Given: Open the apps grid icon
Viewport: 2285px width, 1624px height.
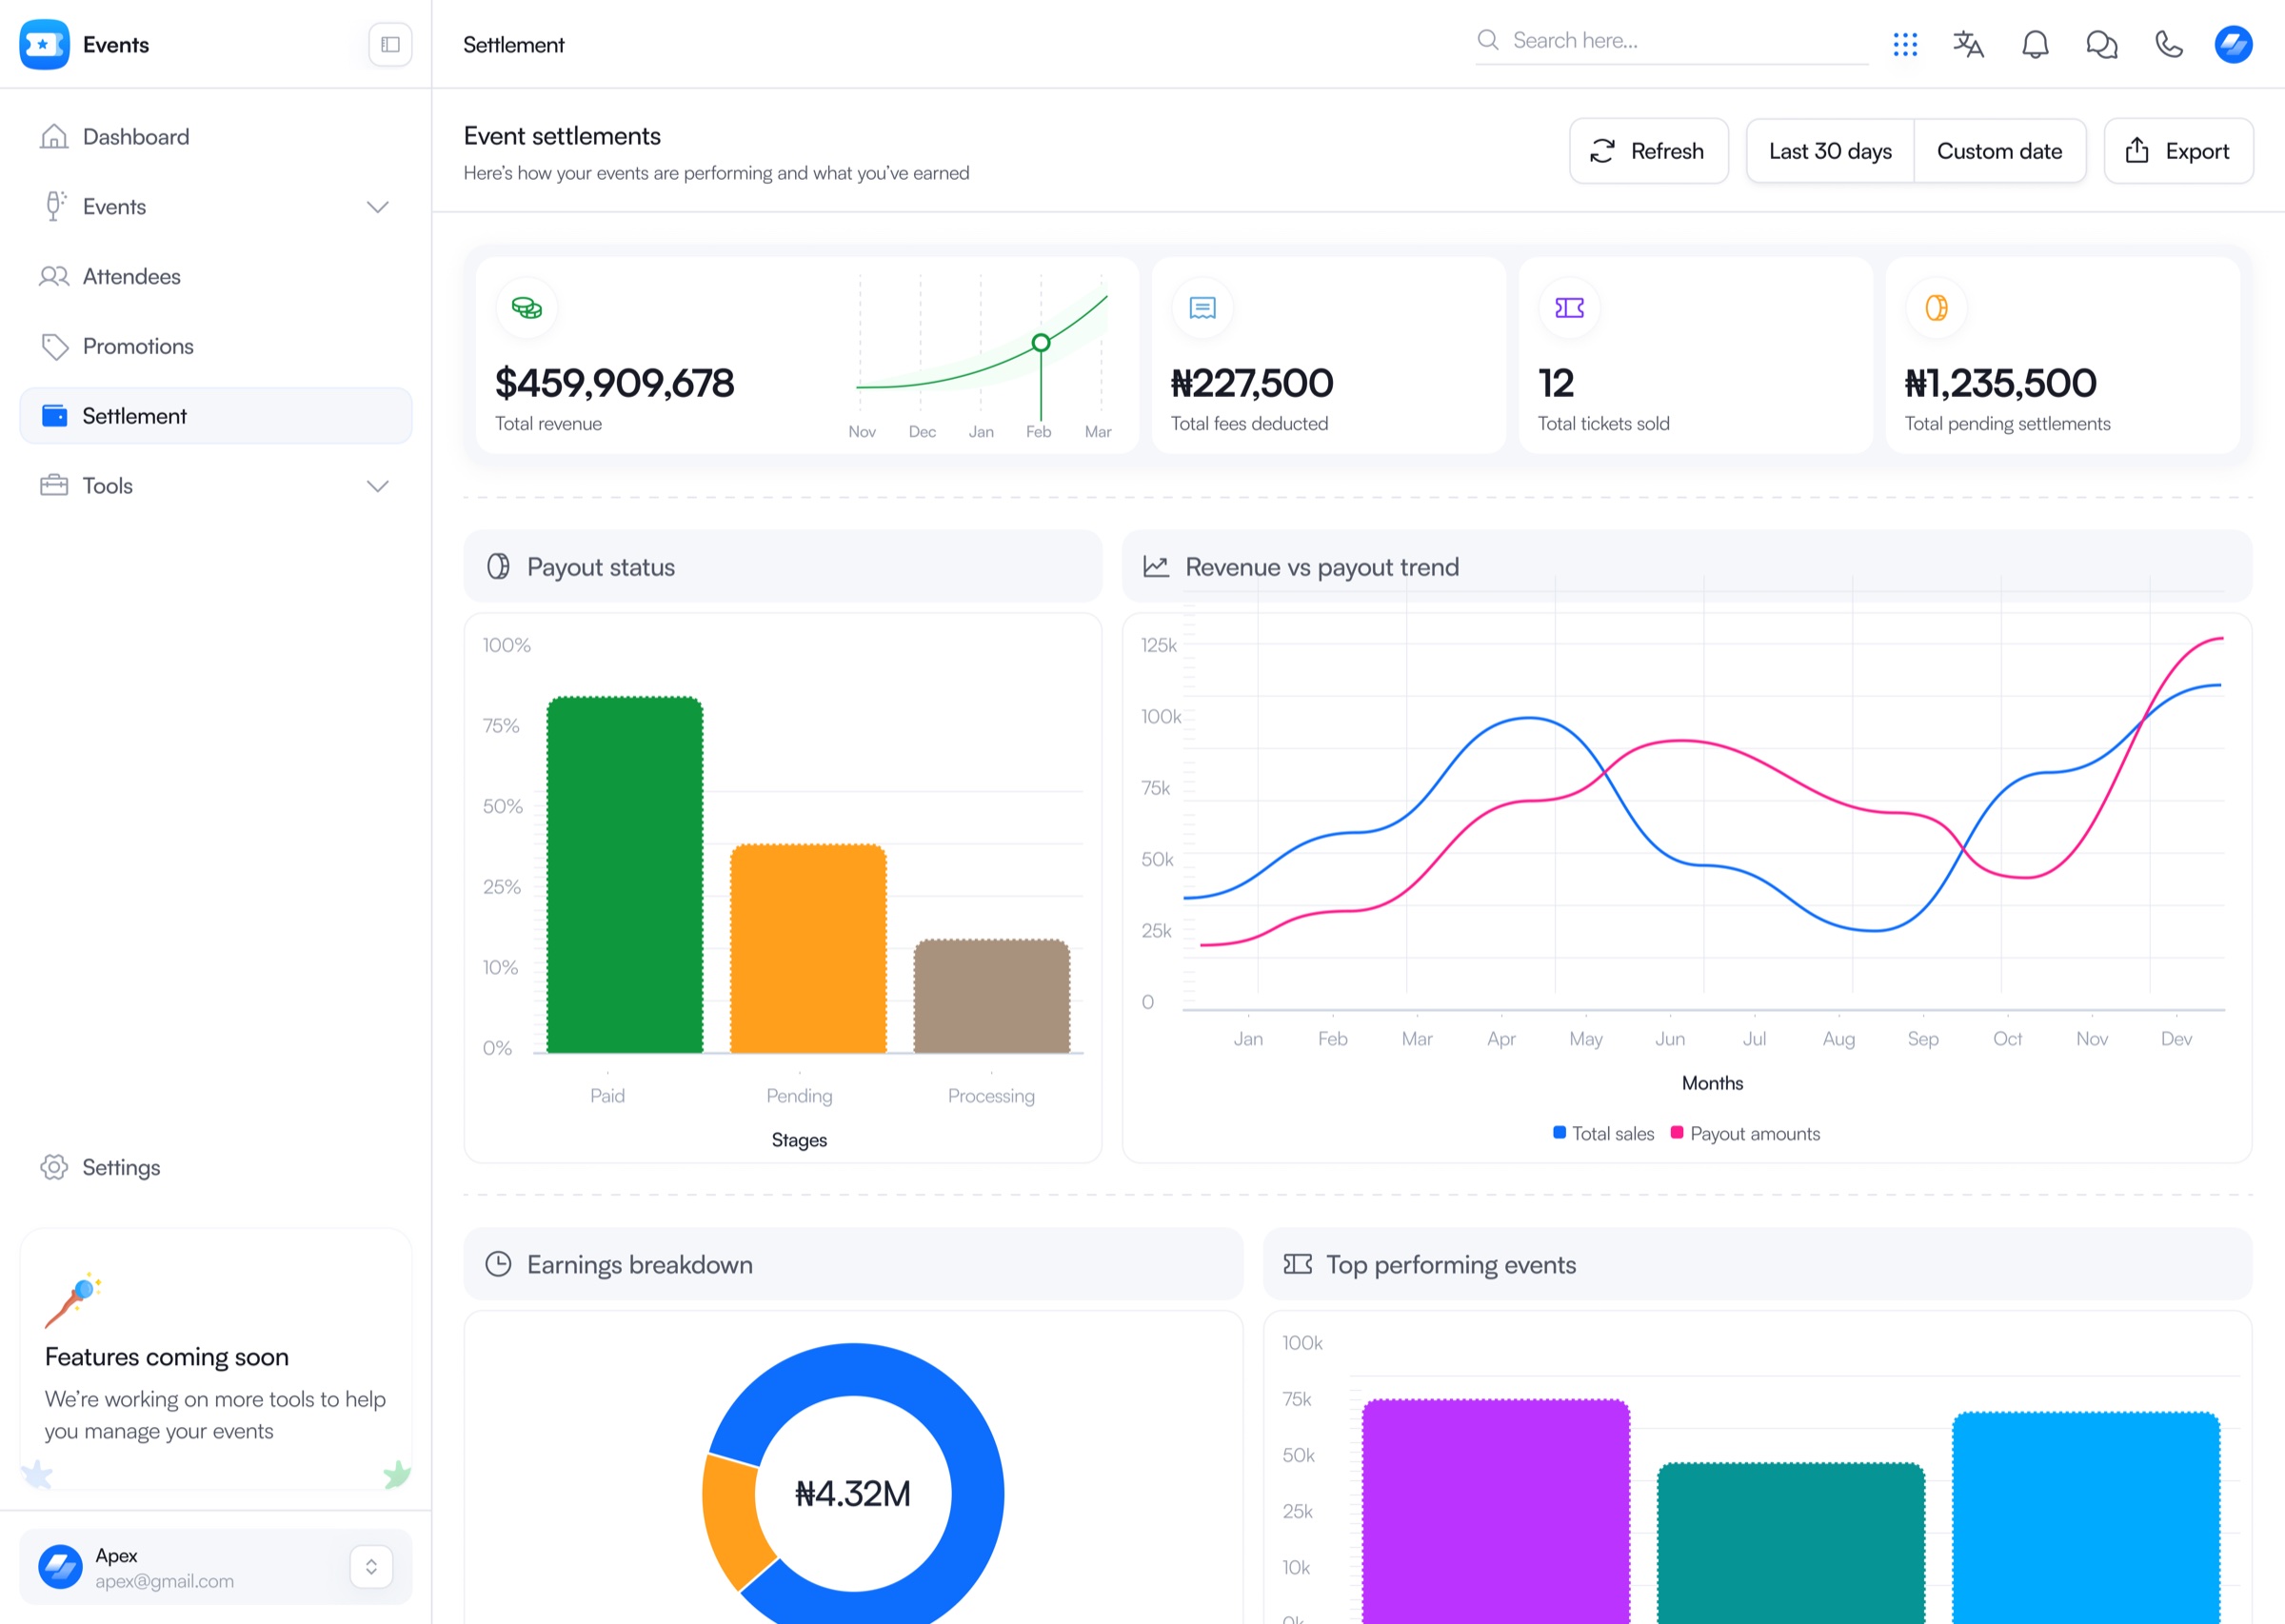Looking at the screenshot, I should (1904, 44).
